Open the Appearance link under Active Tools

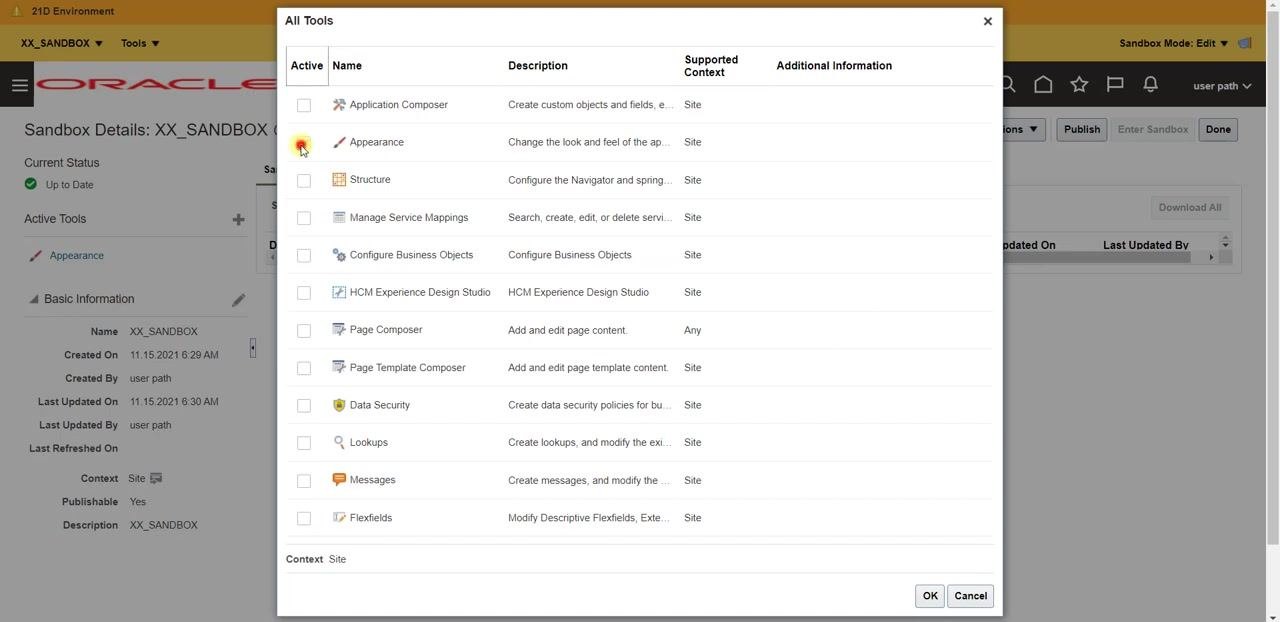point(77,256)
